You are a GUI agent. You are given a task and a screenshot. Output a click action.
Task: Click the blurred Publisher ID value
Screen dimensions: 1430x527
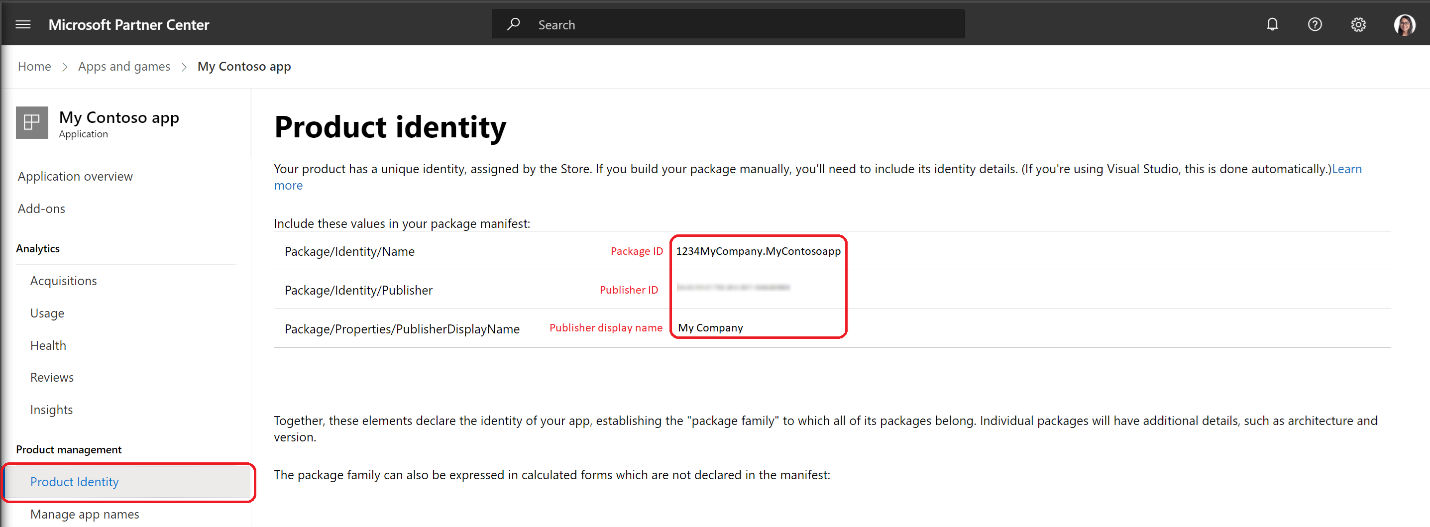pyautogui.click(x=733, y=287)
